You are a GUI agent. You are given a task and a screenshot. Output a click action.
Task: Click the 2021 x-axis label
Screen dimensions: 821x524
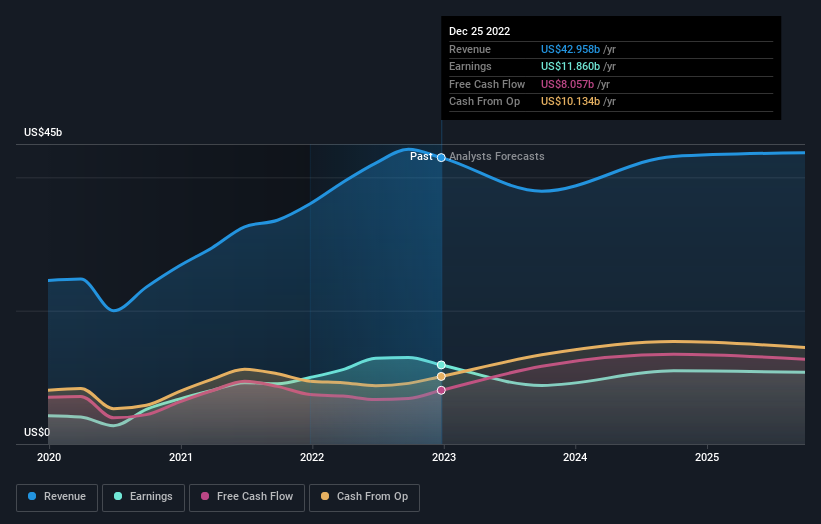pos(181,457)
